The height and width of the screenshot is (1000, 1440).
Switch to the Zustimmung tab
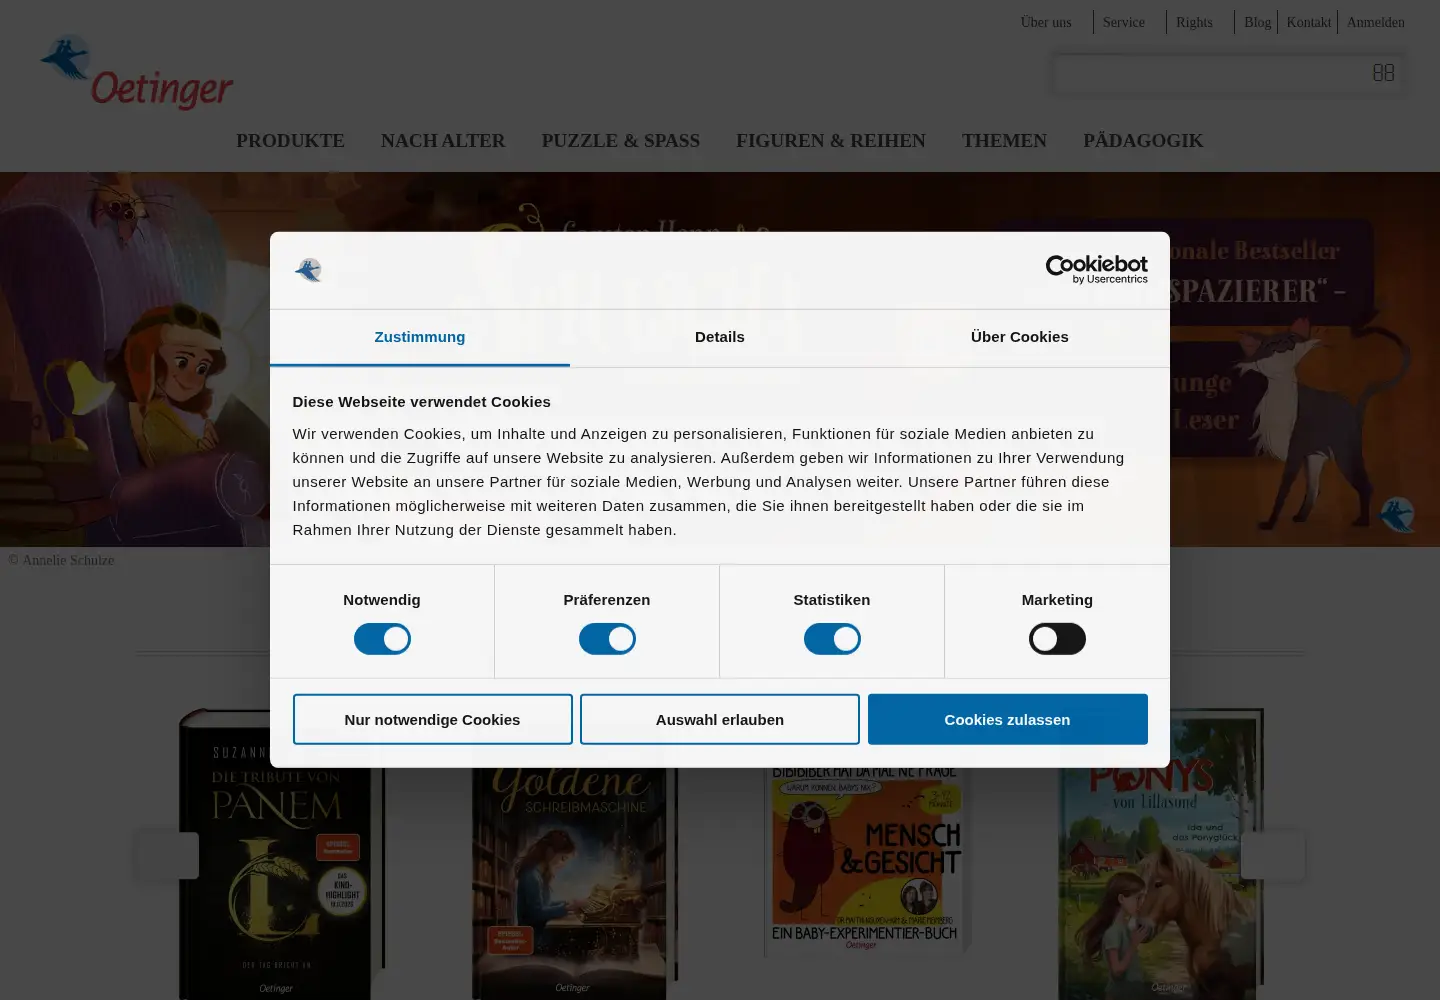tap(420, 337)
